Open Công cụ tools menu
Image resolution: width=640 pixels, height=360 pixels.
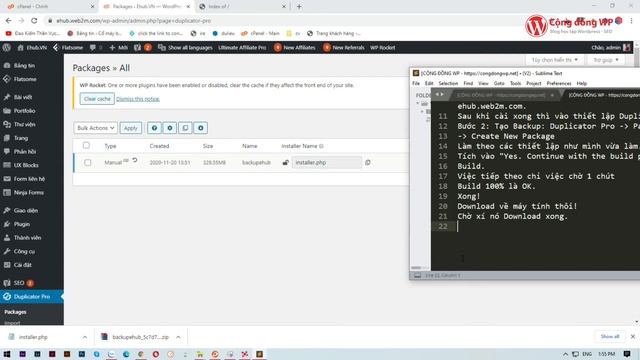(24, 251)
